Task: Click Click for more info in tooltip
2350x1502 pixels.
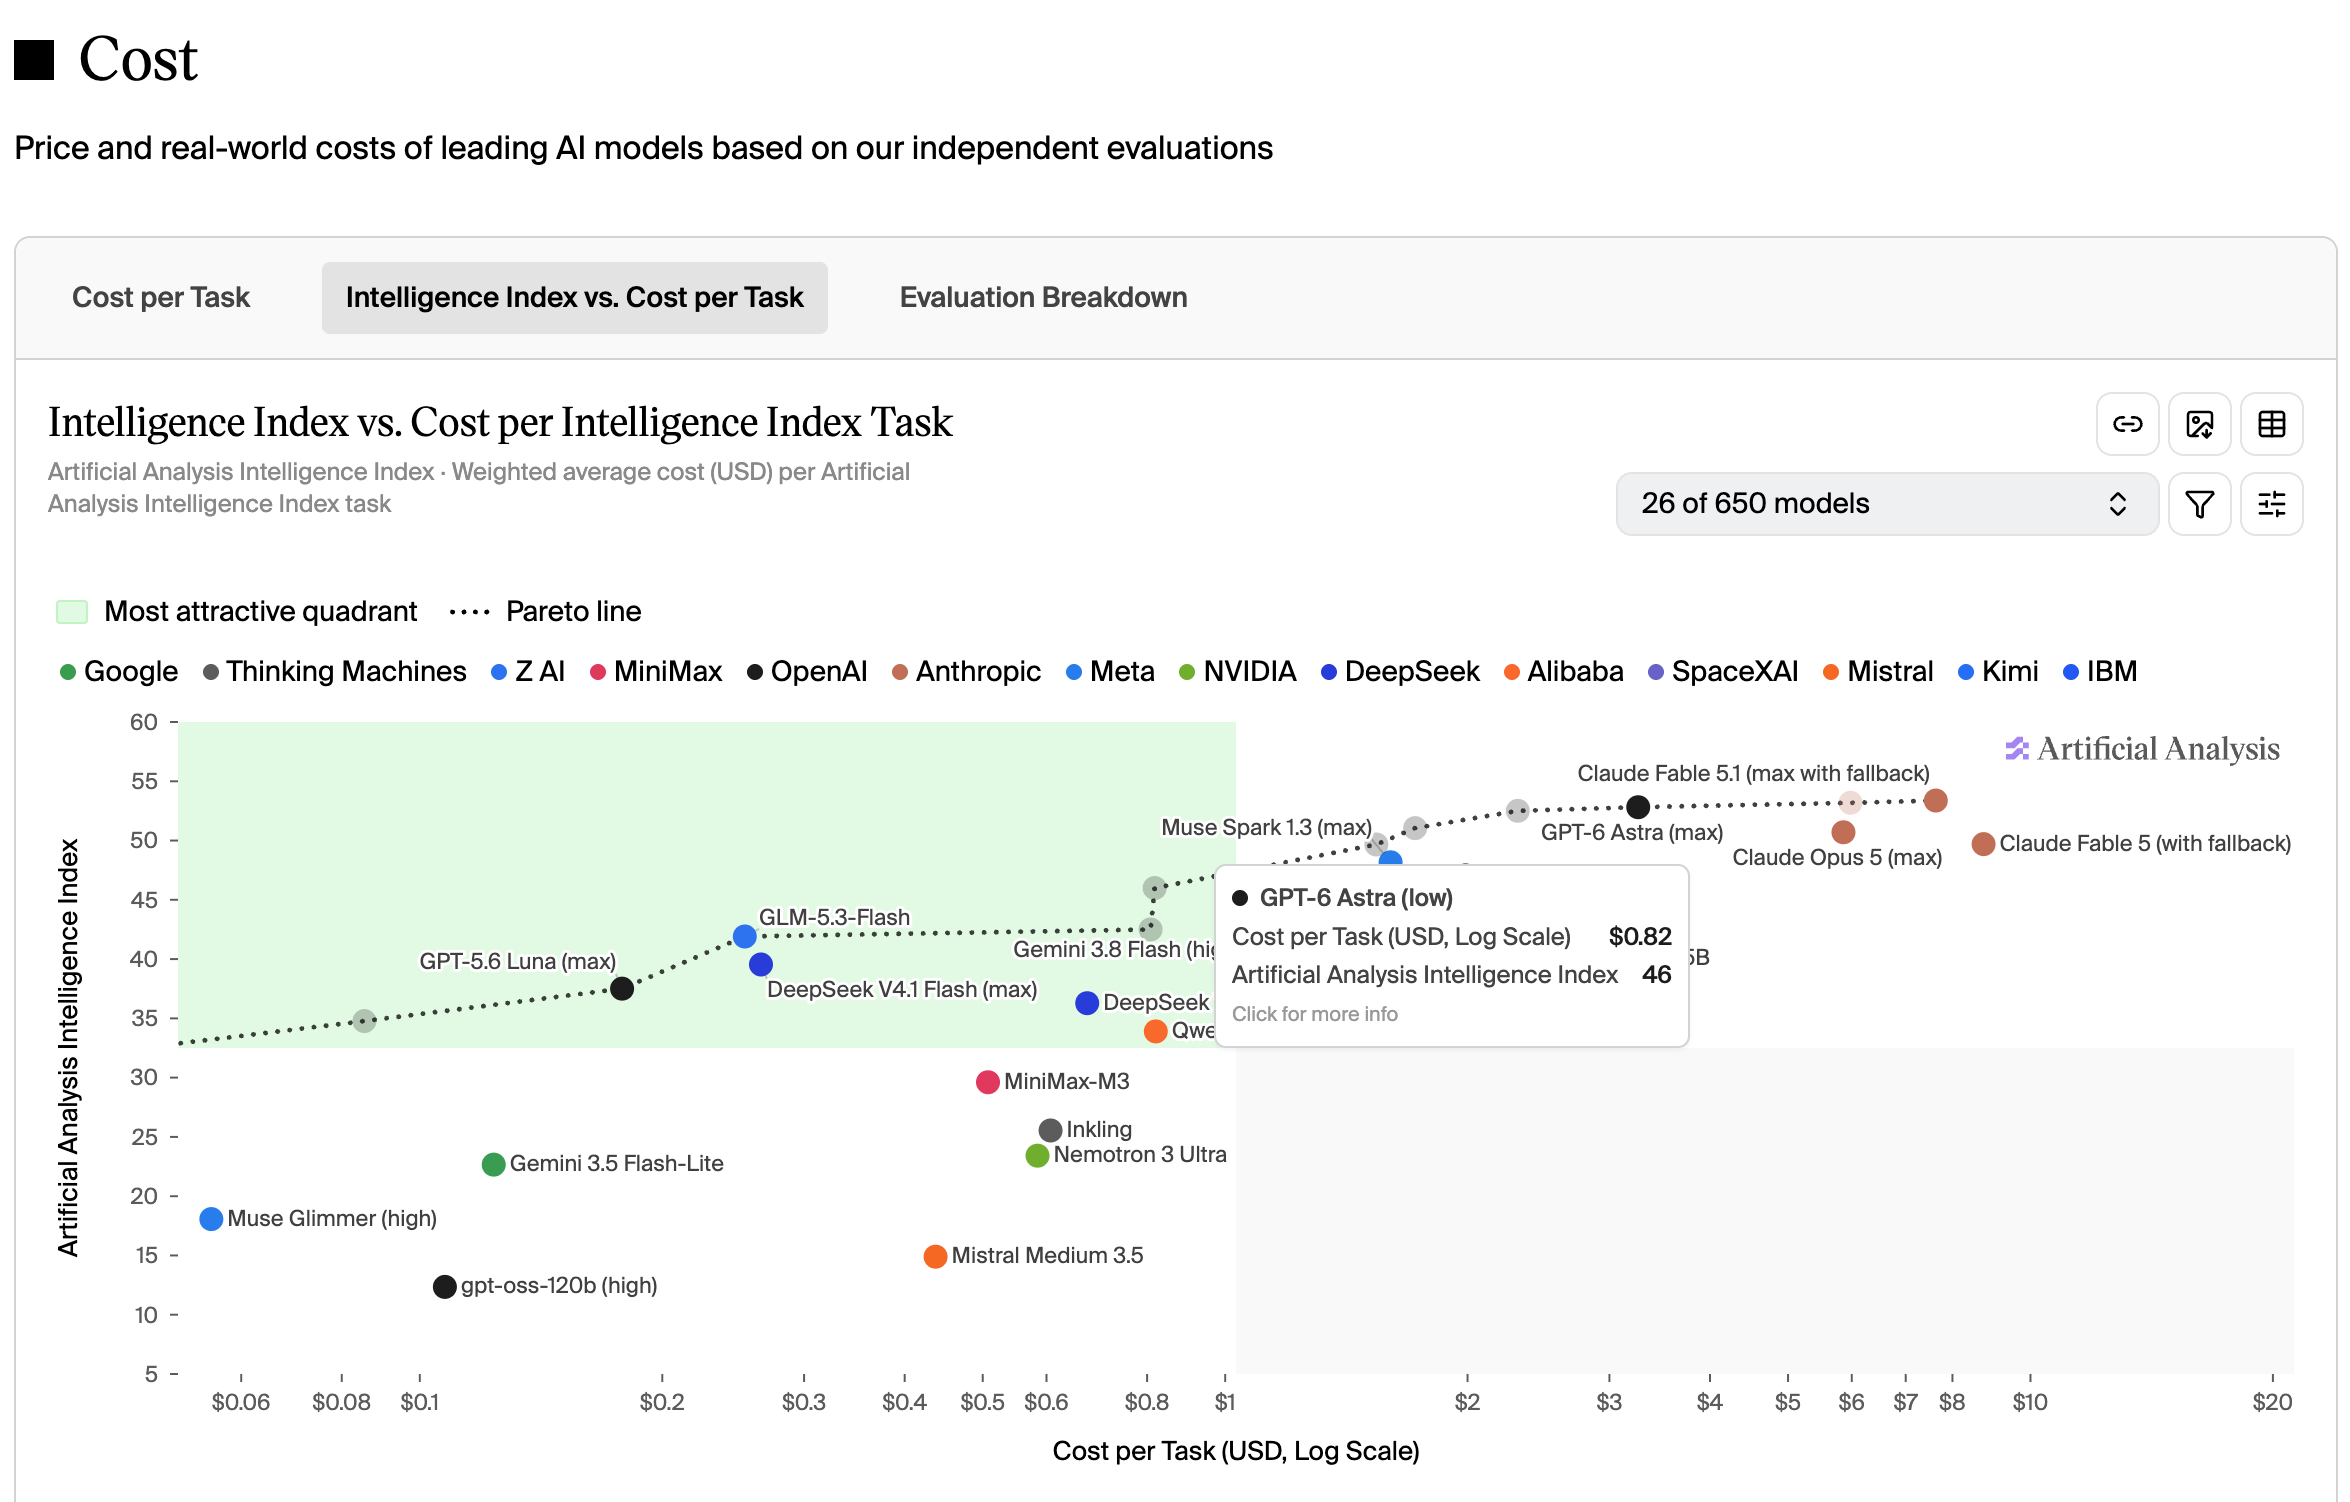Action: [1314, 1014]
